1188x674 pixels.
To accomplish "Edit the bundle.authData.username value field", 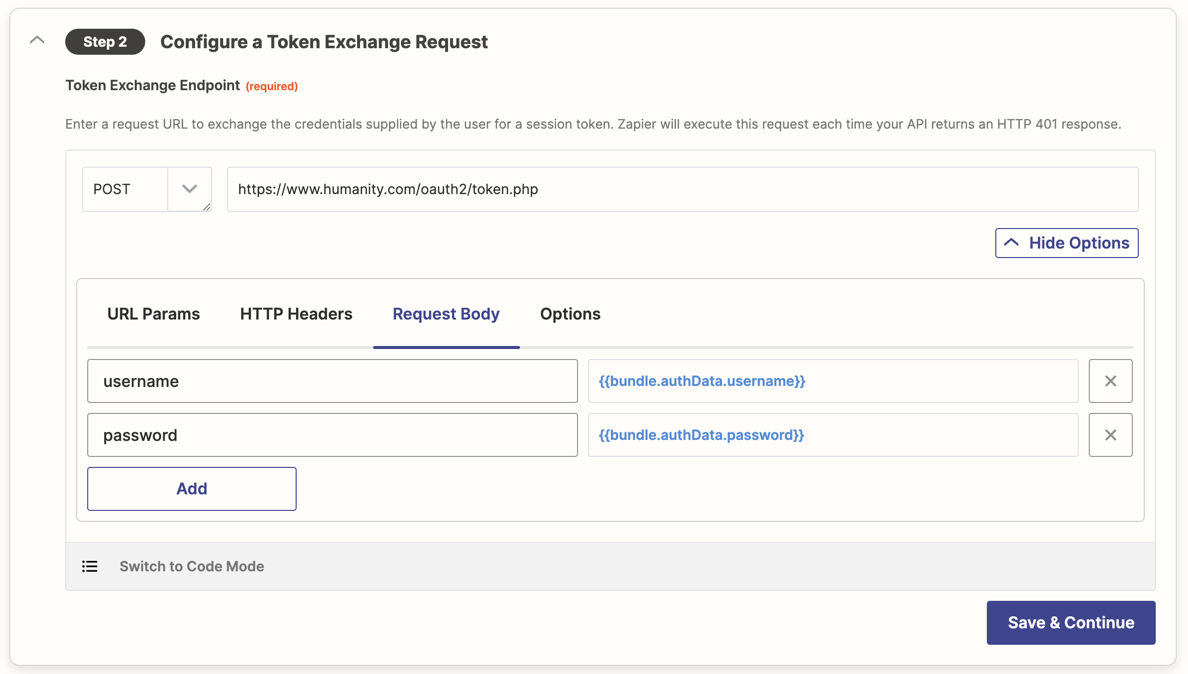I will click(833, 381).
